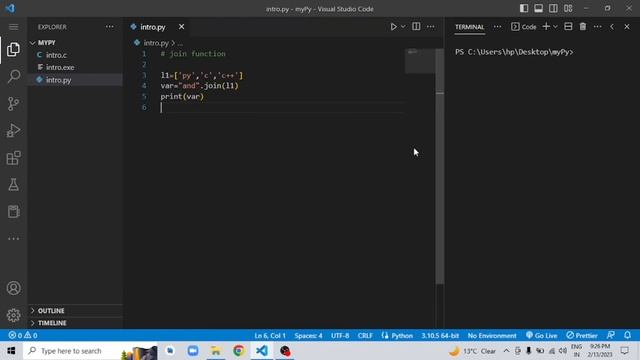The height and width of the screenshot is (360, 640).
Task: Create a new terminal with plus
Action: point(546,27)
